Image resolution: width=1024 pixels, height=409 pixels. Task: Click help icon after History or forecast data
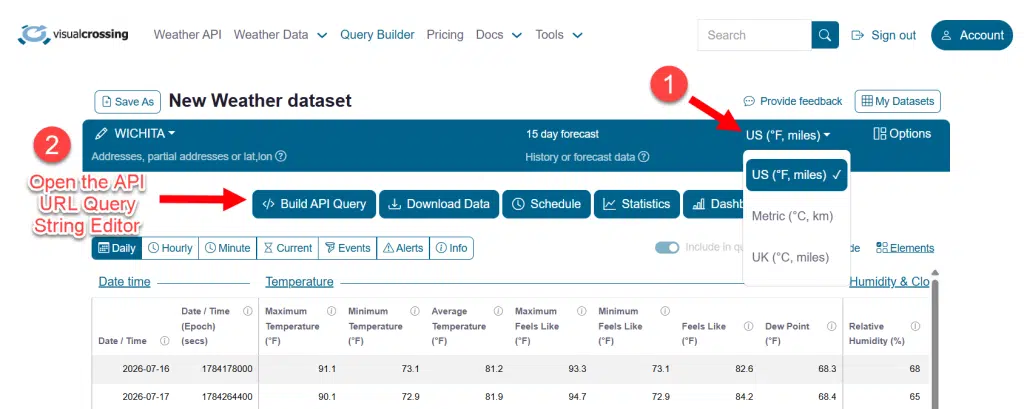point(643,157)
